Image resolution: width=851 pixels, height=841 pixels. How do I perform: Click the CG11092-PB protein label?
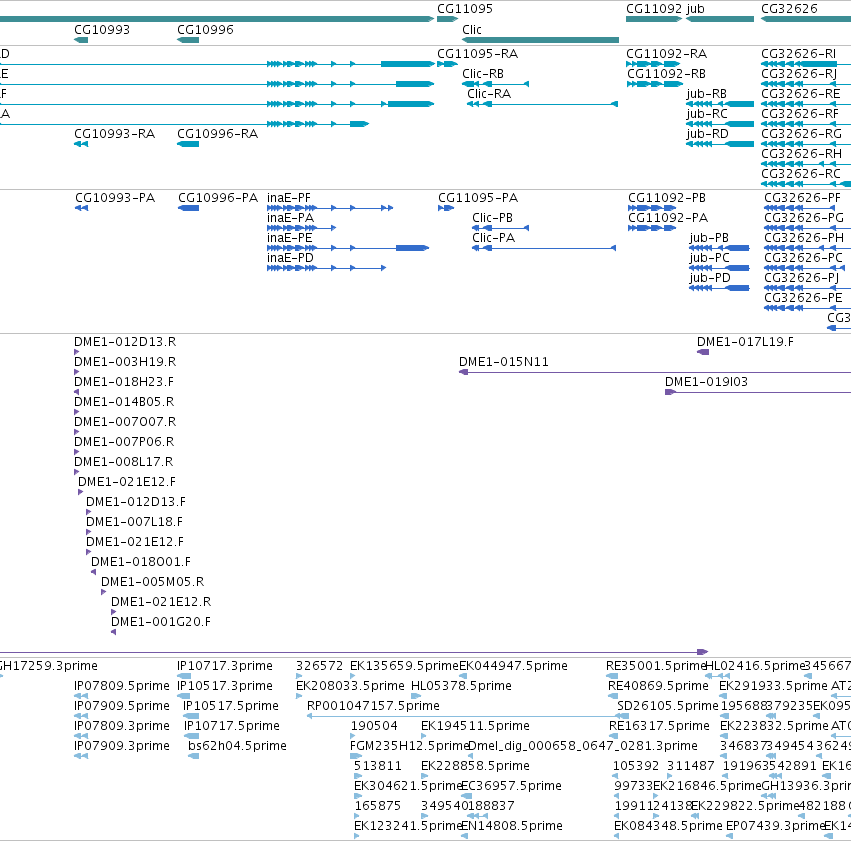coord(667,198)
